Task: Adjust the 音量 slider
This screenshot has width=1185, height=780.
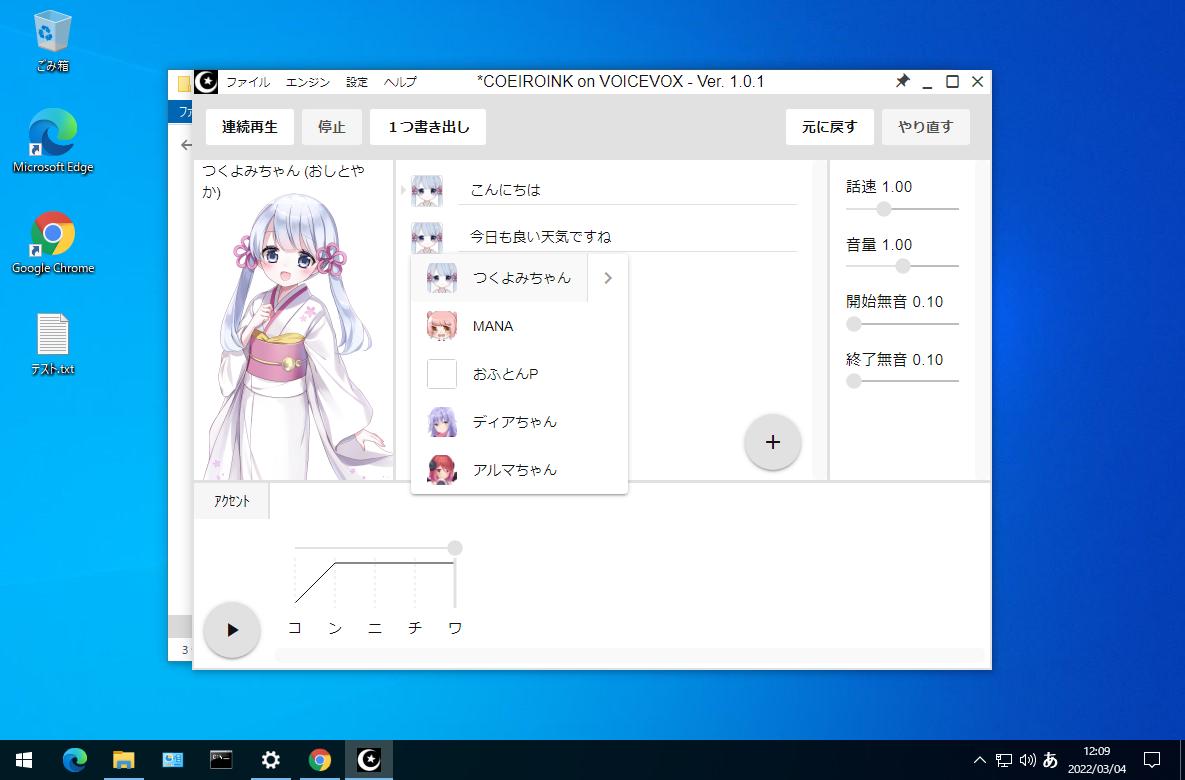Action: [x=902, y=266]
